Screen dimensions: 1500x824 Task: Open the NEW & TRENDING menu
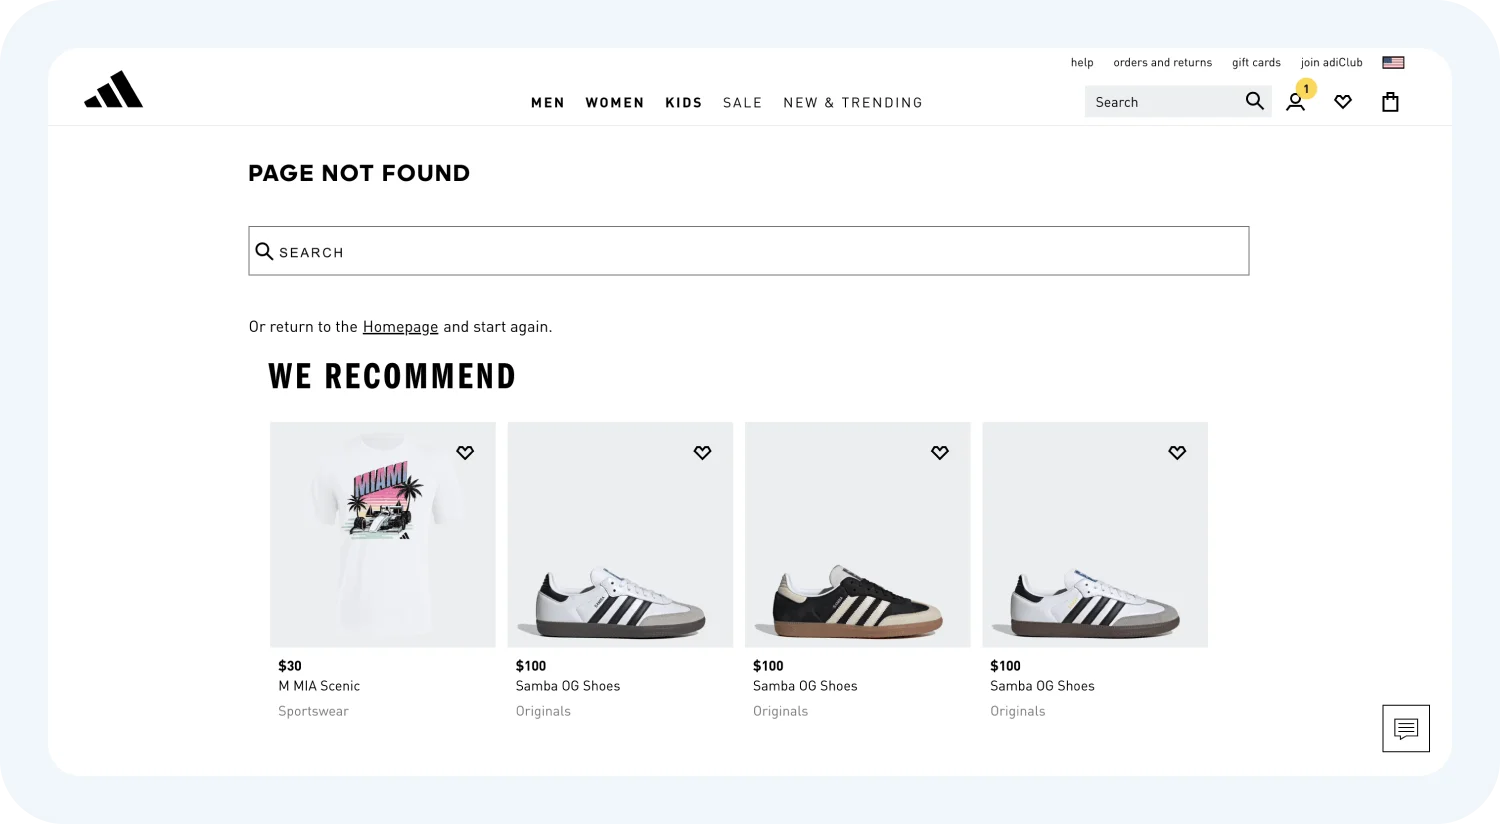[x=853, y=103]
